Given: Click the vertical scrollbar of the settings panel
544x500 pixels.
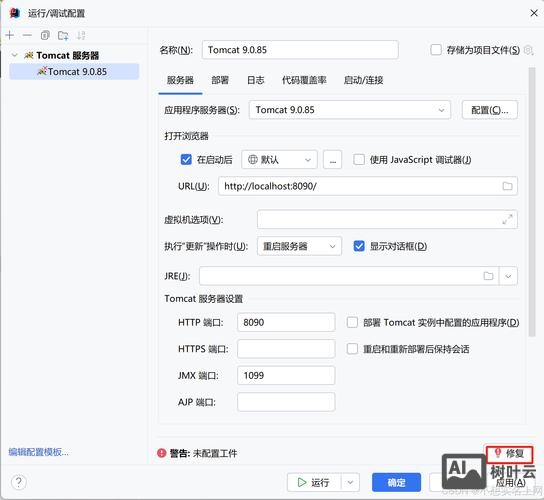Looking at the screenshot, I should (x=532, y=202).
